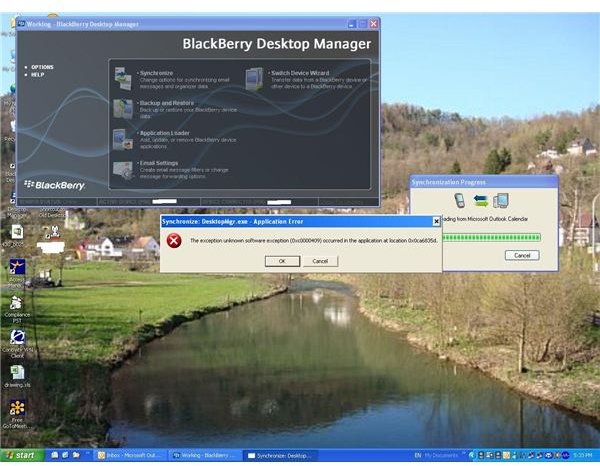The image size is (600, 466).
Task: Open the Compliance PST desktop icon
Action: (16, 303)
